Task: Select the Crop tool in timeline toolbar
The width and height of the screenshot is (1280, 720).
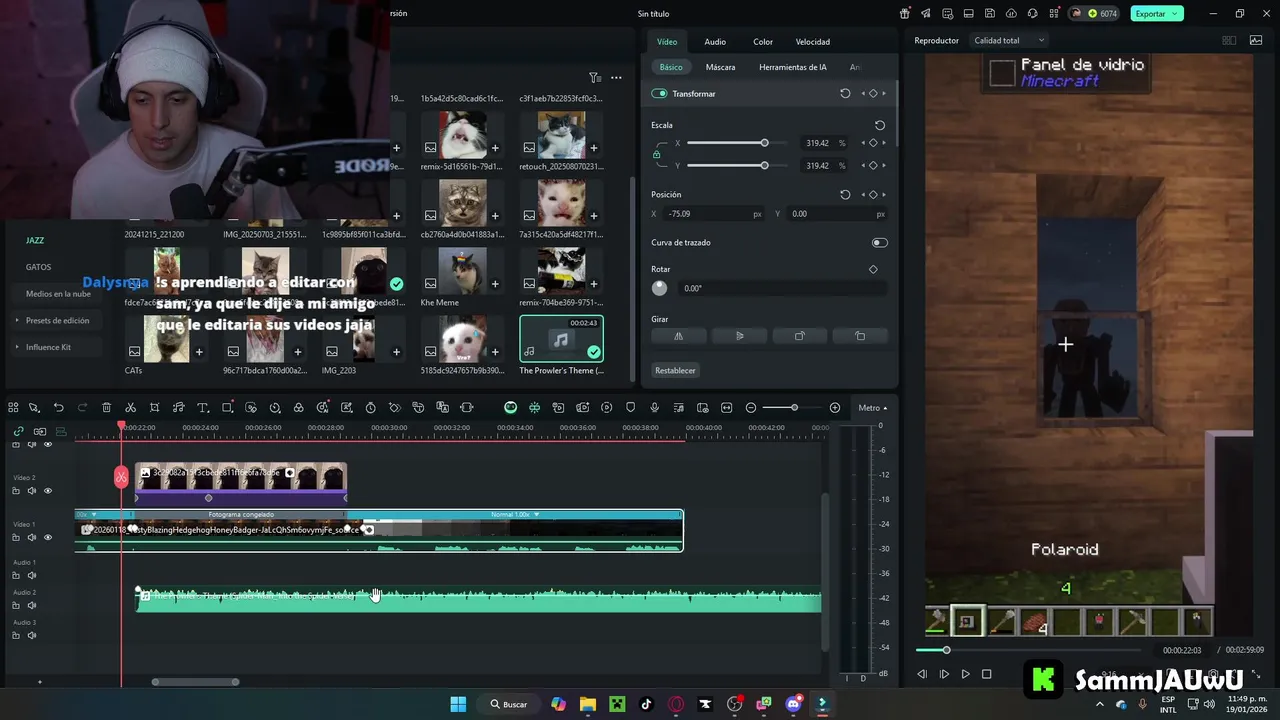Action: [154, 408]
